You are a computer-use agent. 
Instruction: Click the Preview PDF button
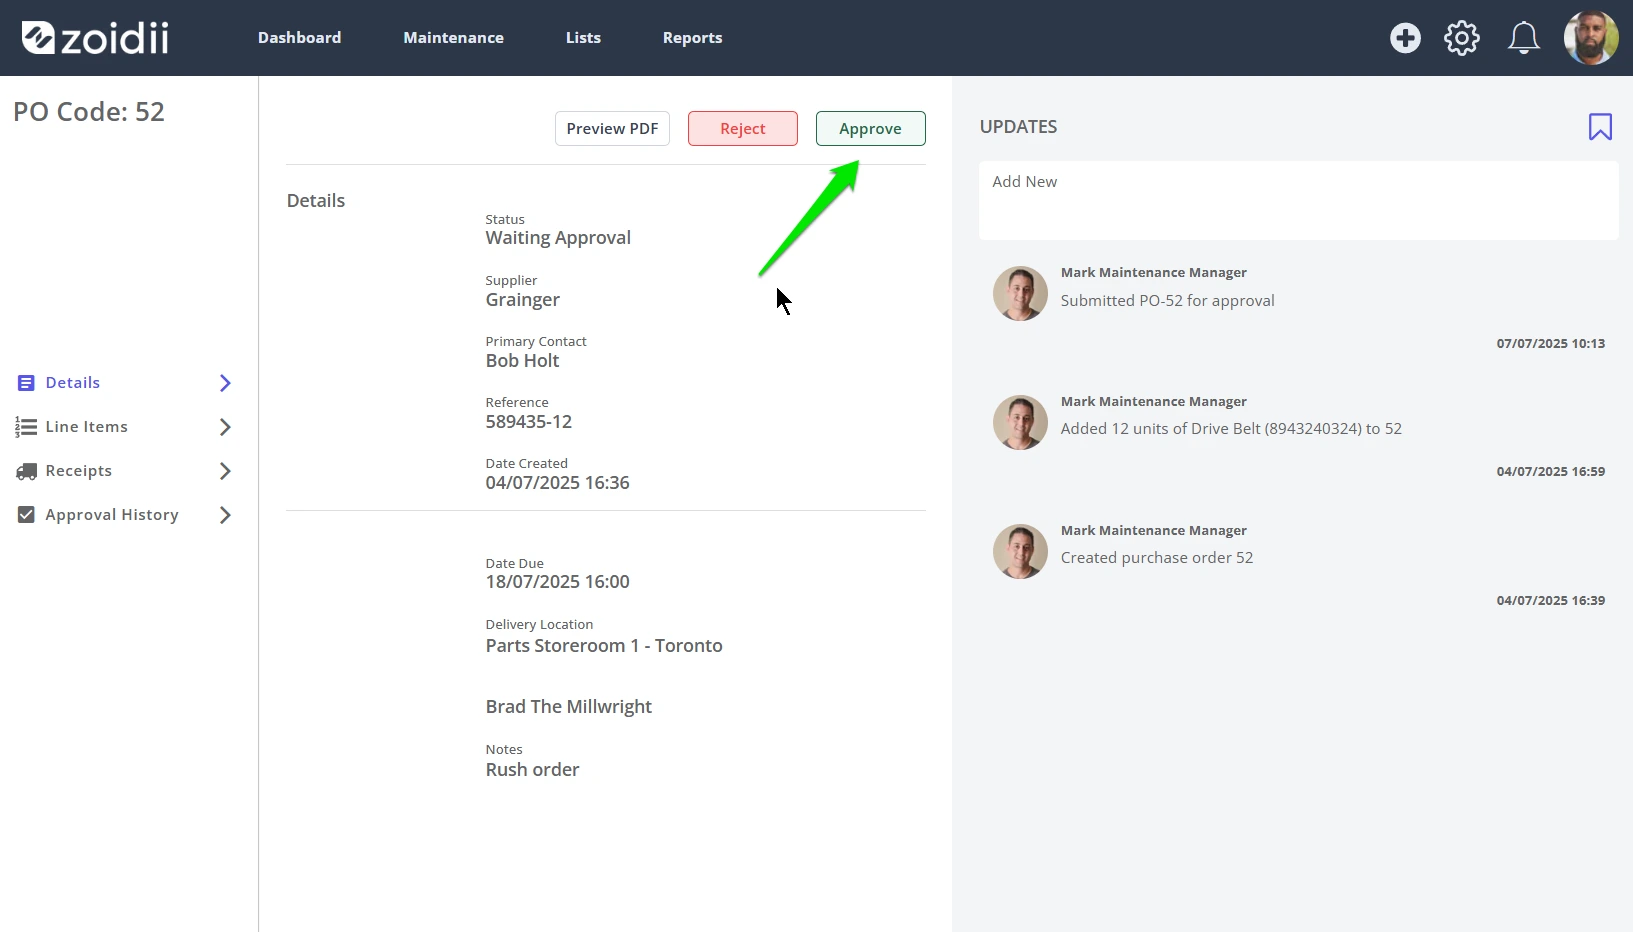pyautogui.click(x=612, y=128)
